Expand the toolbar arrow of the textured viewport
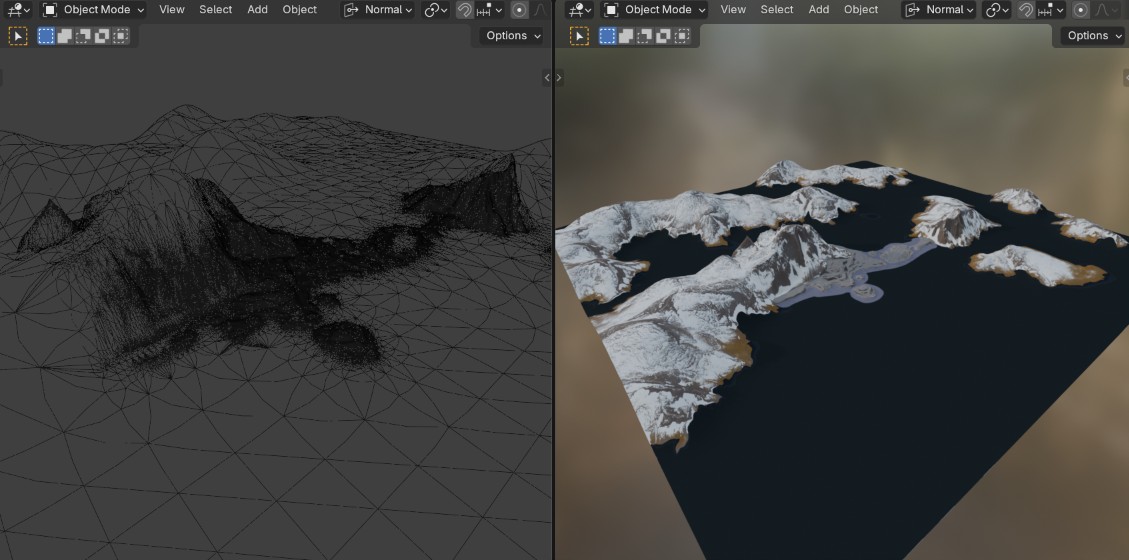Image resolution: width=1129 pixels, height=560 pixels. (559, 78)
